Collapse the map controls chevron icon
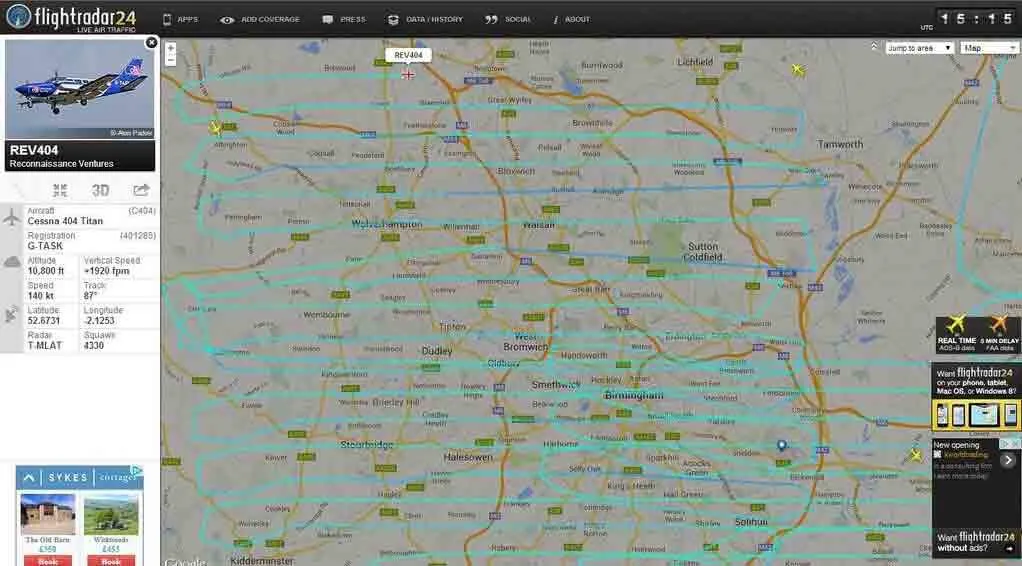The image size is (1022, 566). (x=874, y=46)
